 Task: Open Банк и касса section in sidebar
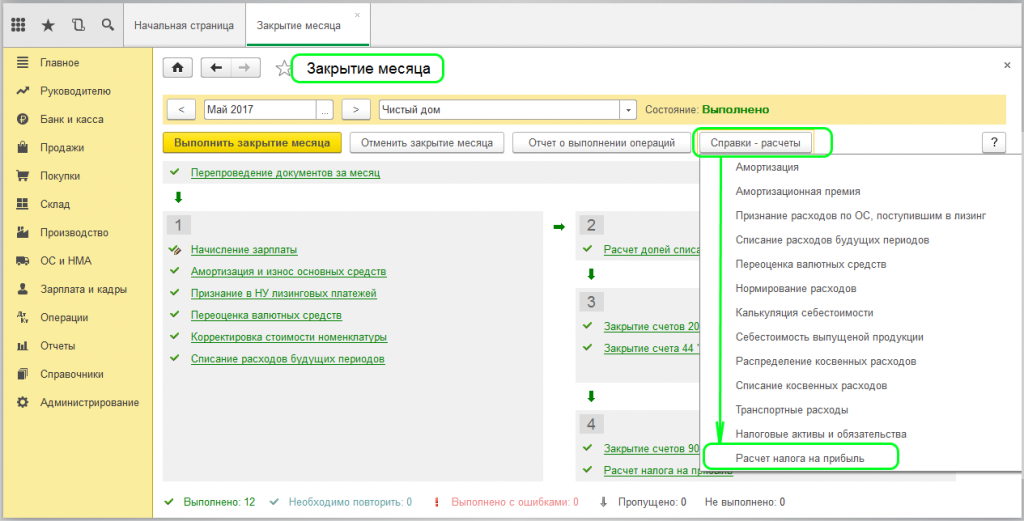[71, 119]
